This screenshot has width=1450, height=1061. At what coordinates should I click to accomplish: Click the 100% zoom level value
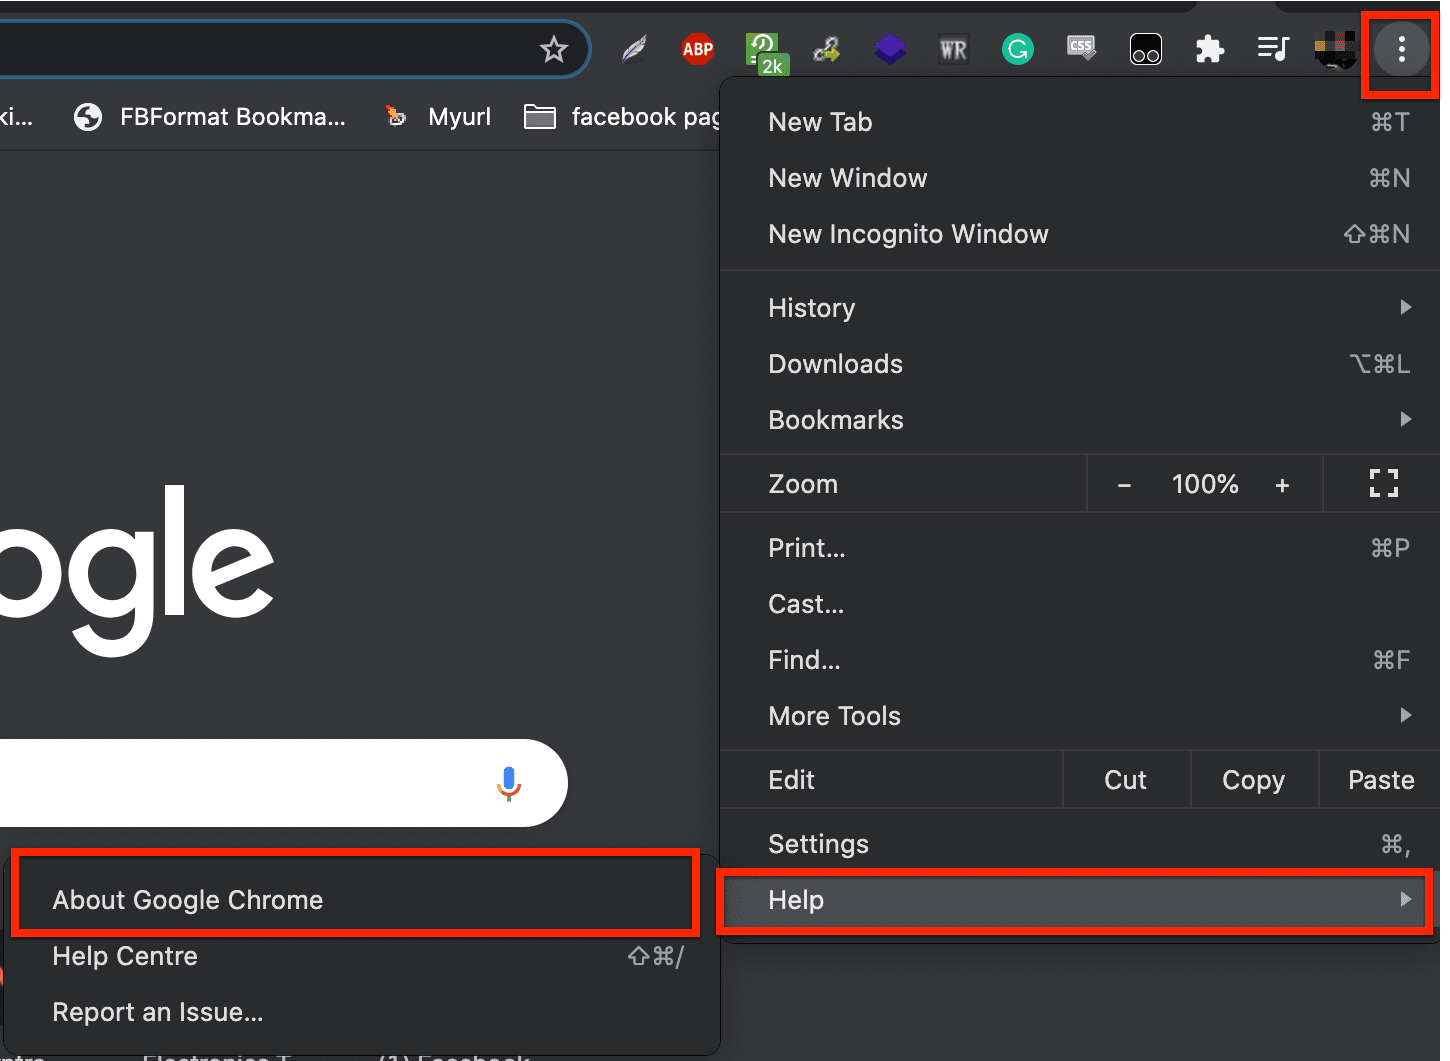pos(1204,485)
